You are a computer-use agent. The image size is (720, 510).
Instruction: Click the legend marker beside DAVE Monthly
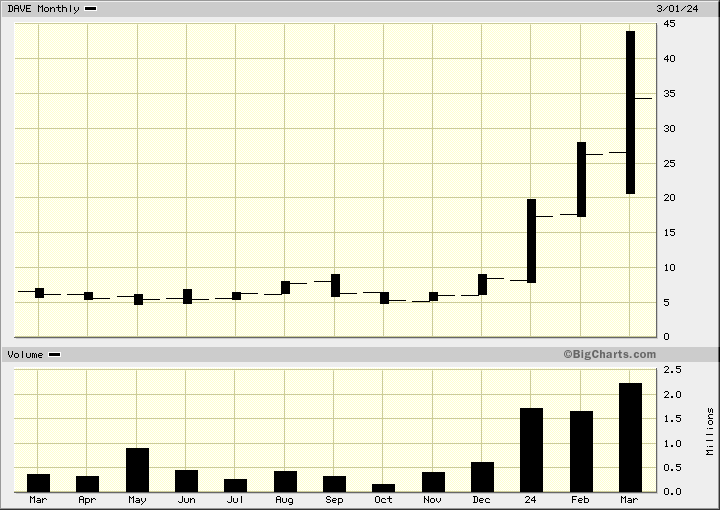[x=91, y=9]
